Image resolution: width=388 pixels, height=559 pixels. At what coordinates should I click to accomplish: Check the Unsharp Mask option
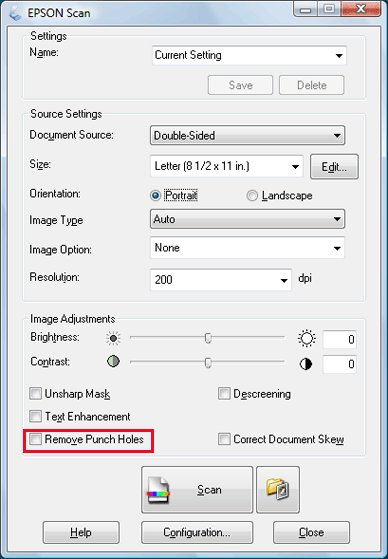tap(35, 394)
